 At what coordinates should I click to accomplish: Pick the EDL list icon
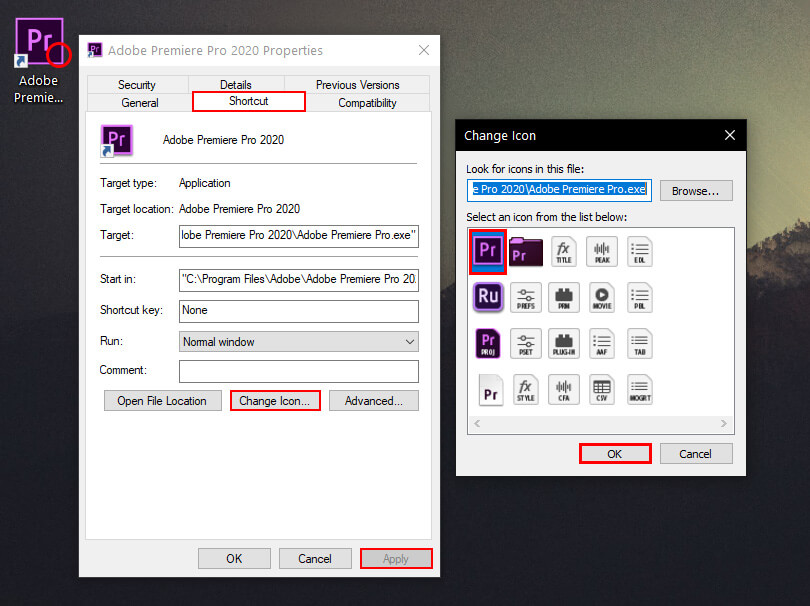[x=640, y=251]
